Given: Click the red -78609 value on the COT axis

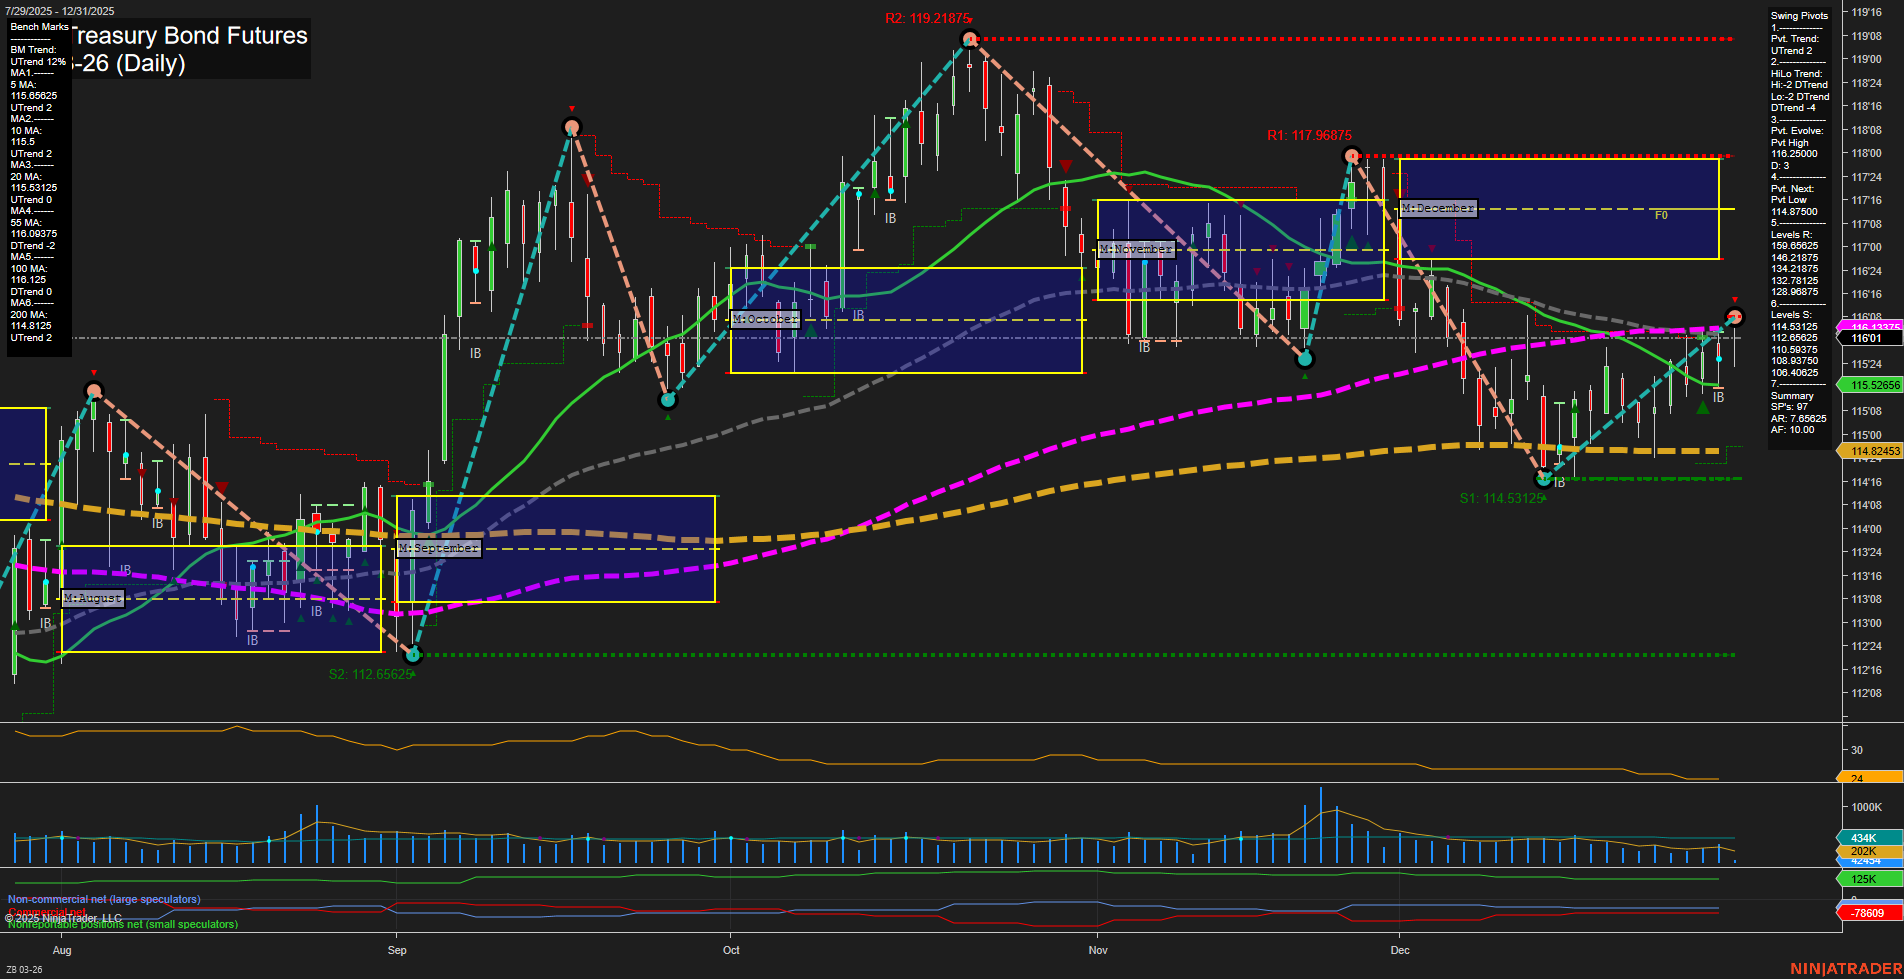Looking at the screenshot, I should pos(1868,912).
